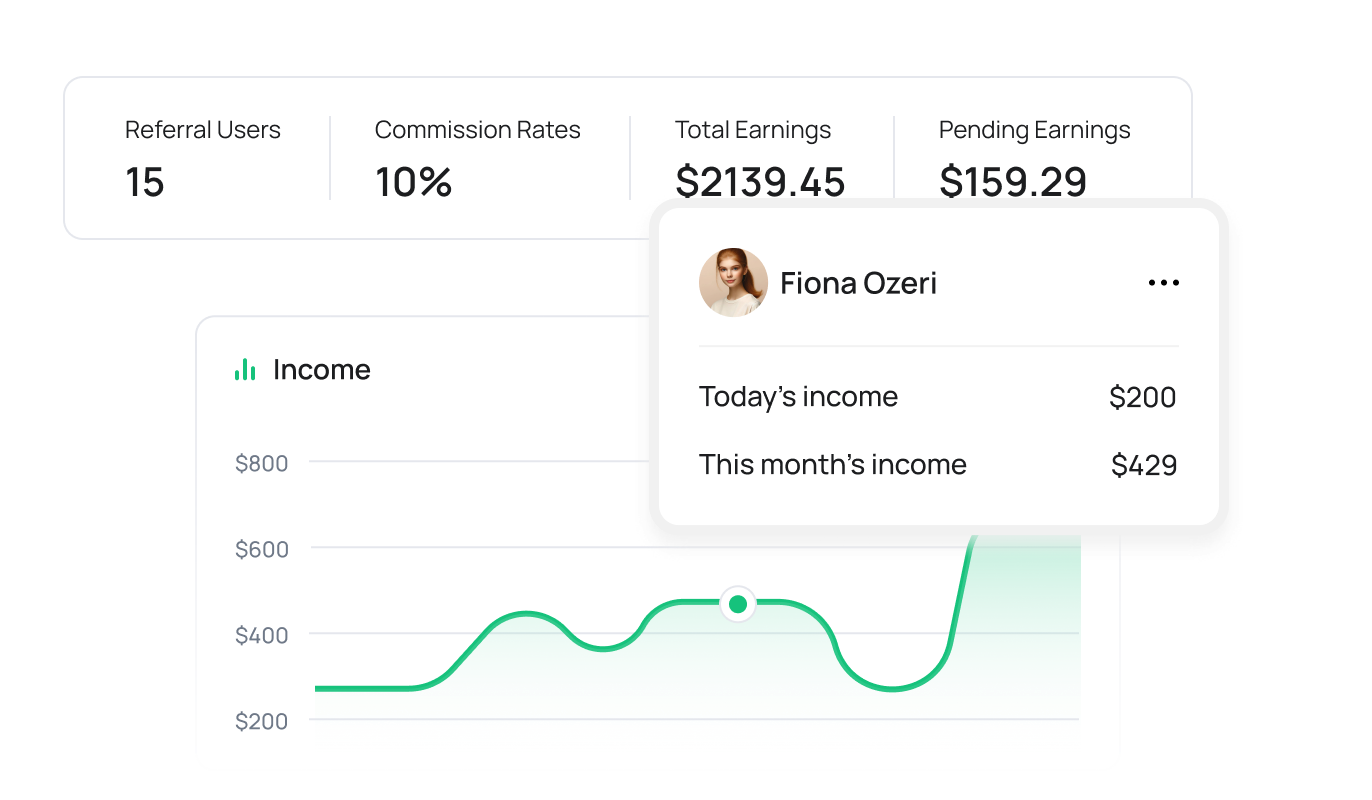Click the This month's income label

tap(832, 465)
